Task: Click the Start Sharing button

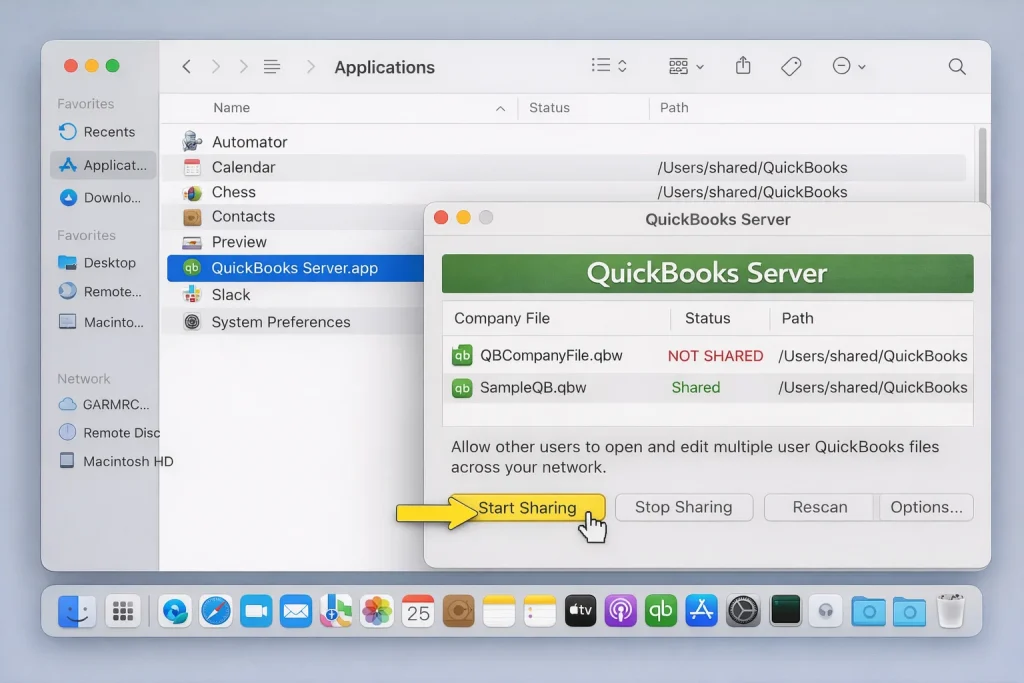Action: coord(527,507)
